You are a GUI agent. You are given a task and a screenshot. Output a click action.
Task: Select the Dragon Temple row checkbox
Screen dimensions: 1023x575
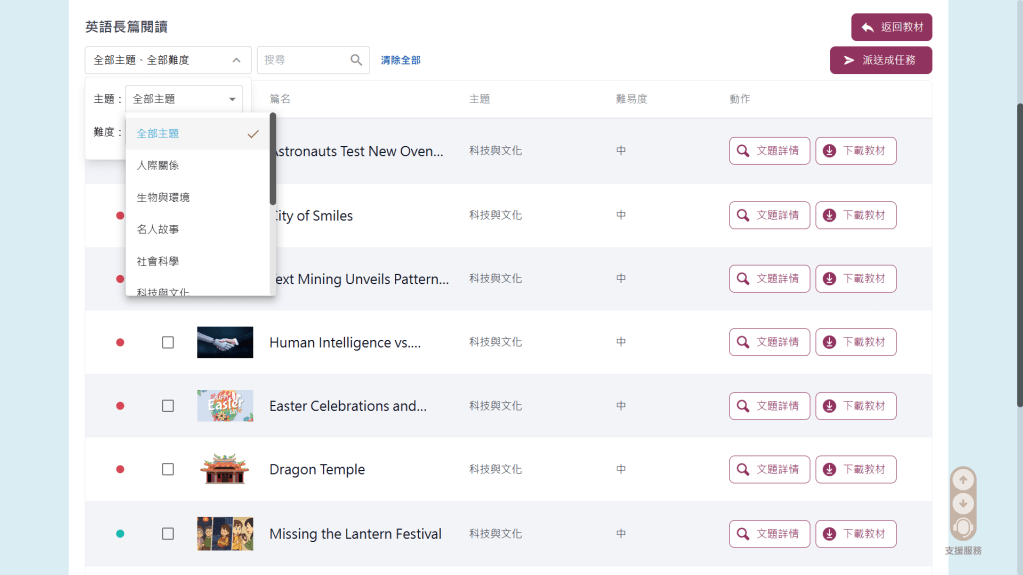pyautogui.click(x=168, y=470)
